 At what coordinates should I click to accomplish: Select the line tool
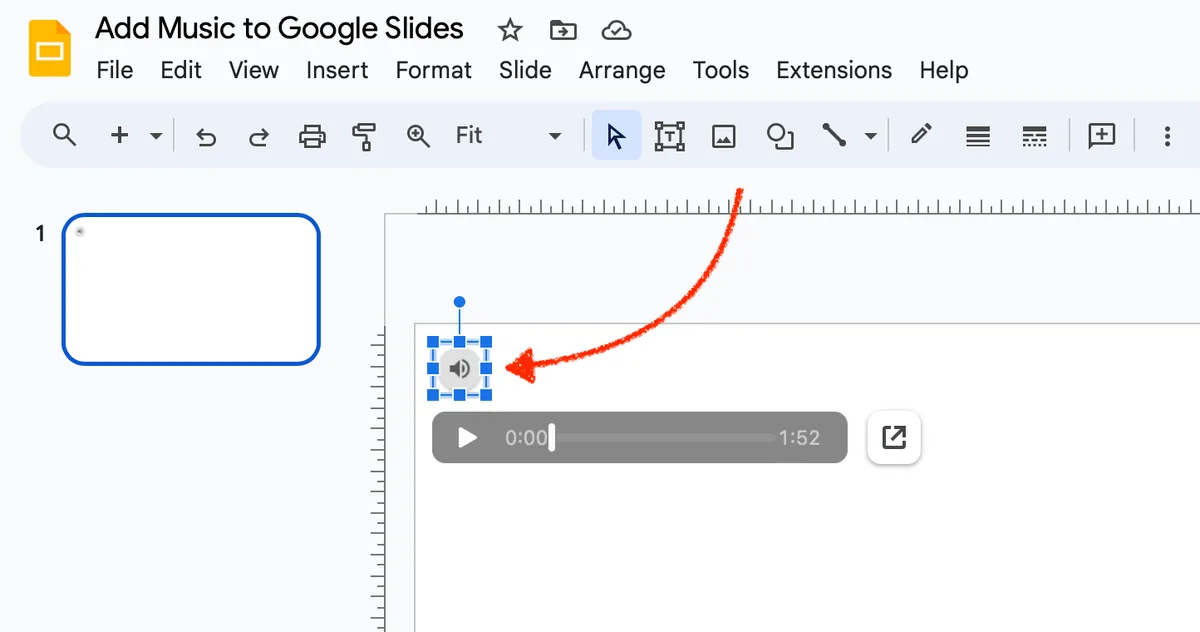pos(834,136)
